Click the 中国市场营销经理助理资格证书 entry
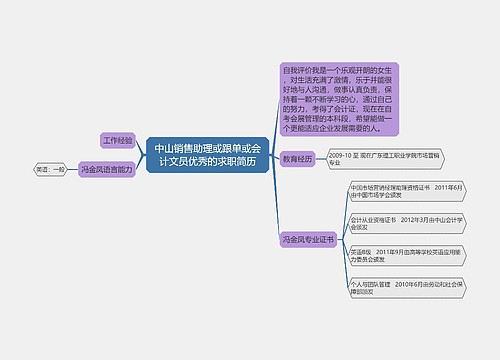The image size is (500, 360). (x=407, y=191)
